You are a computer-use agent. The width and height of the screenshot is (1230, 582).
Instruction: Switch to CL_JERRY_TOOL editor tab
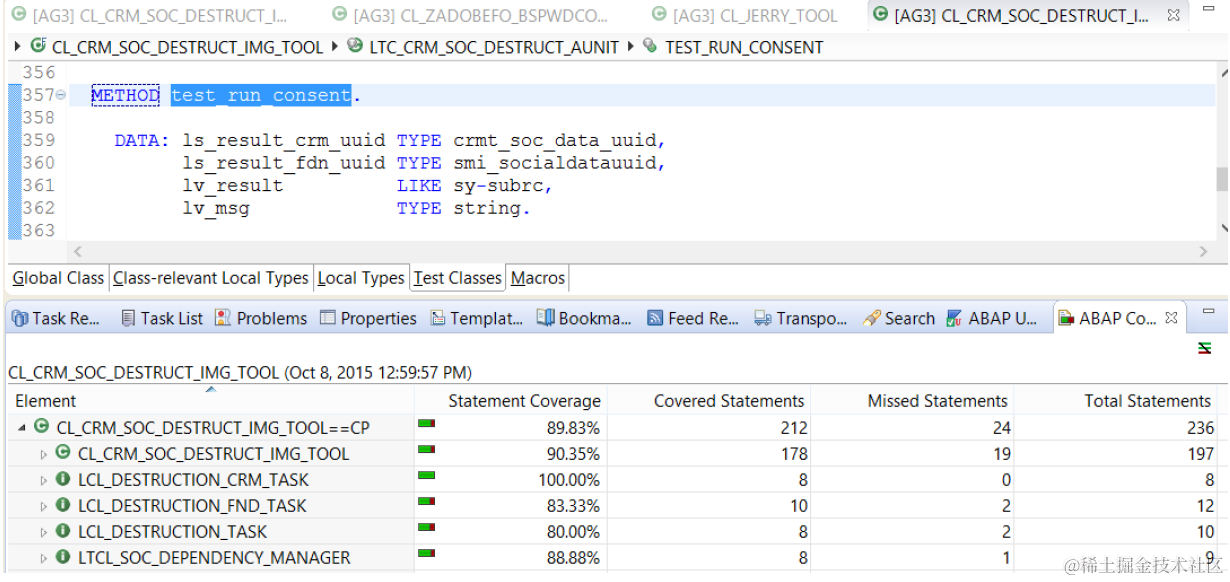tap(745, 15)
